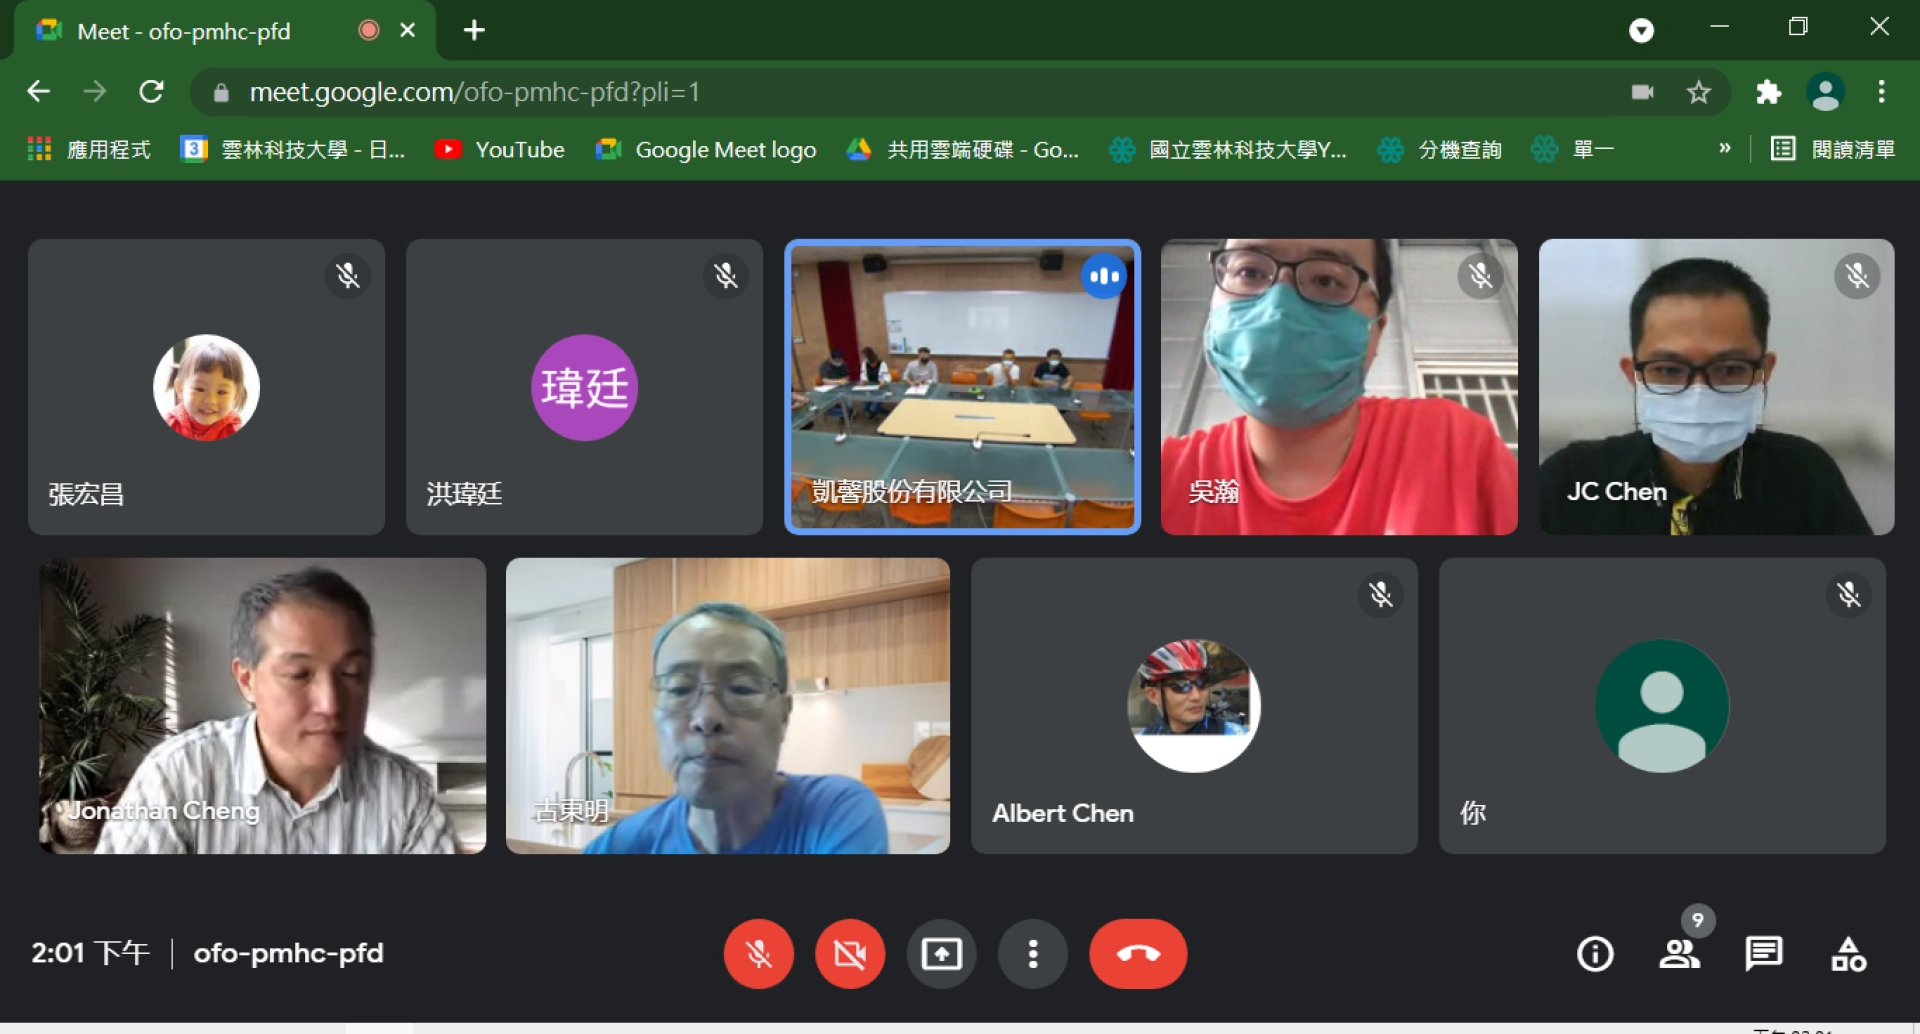Open the Chrome extensions puzzle icon

point(1768,93)
